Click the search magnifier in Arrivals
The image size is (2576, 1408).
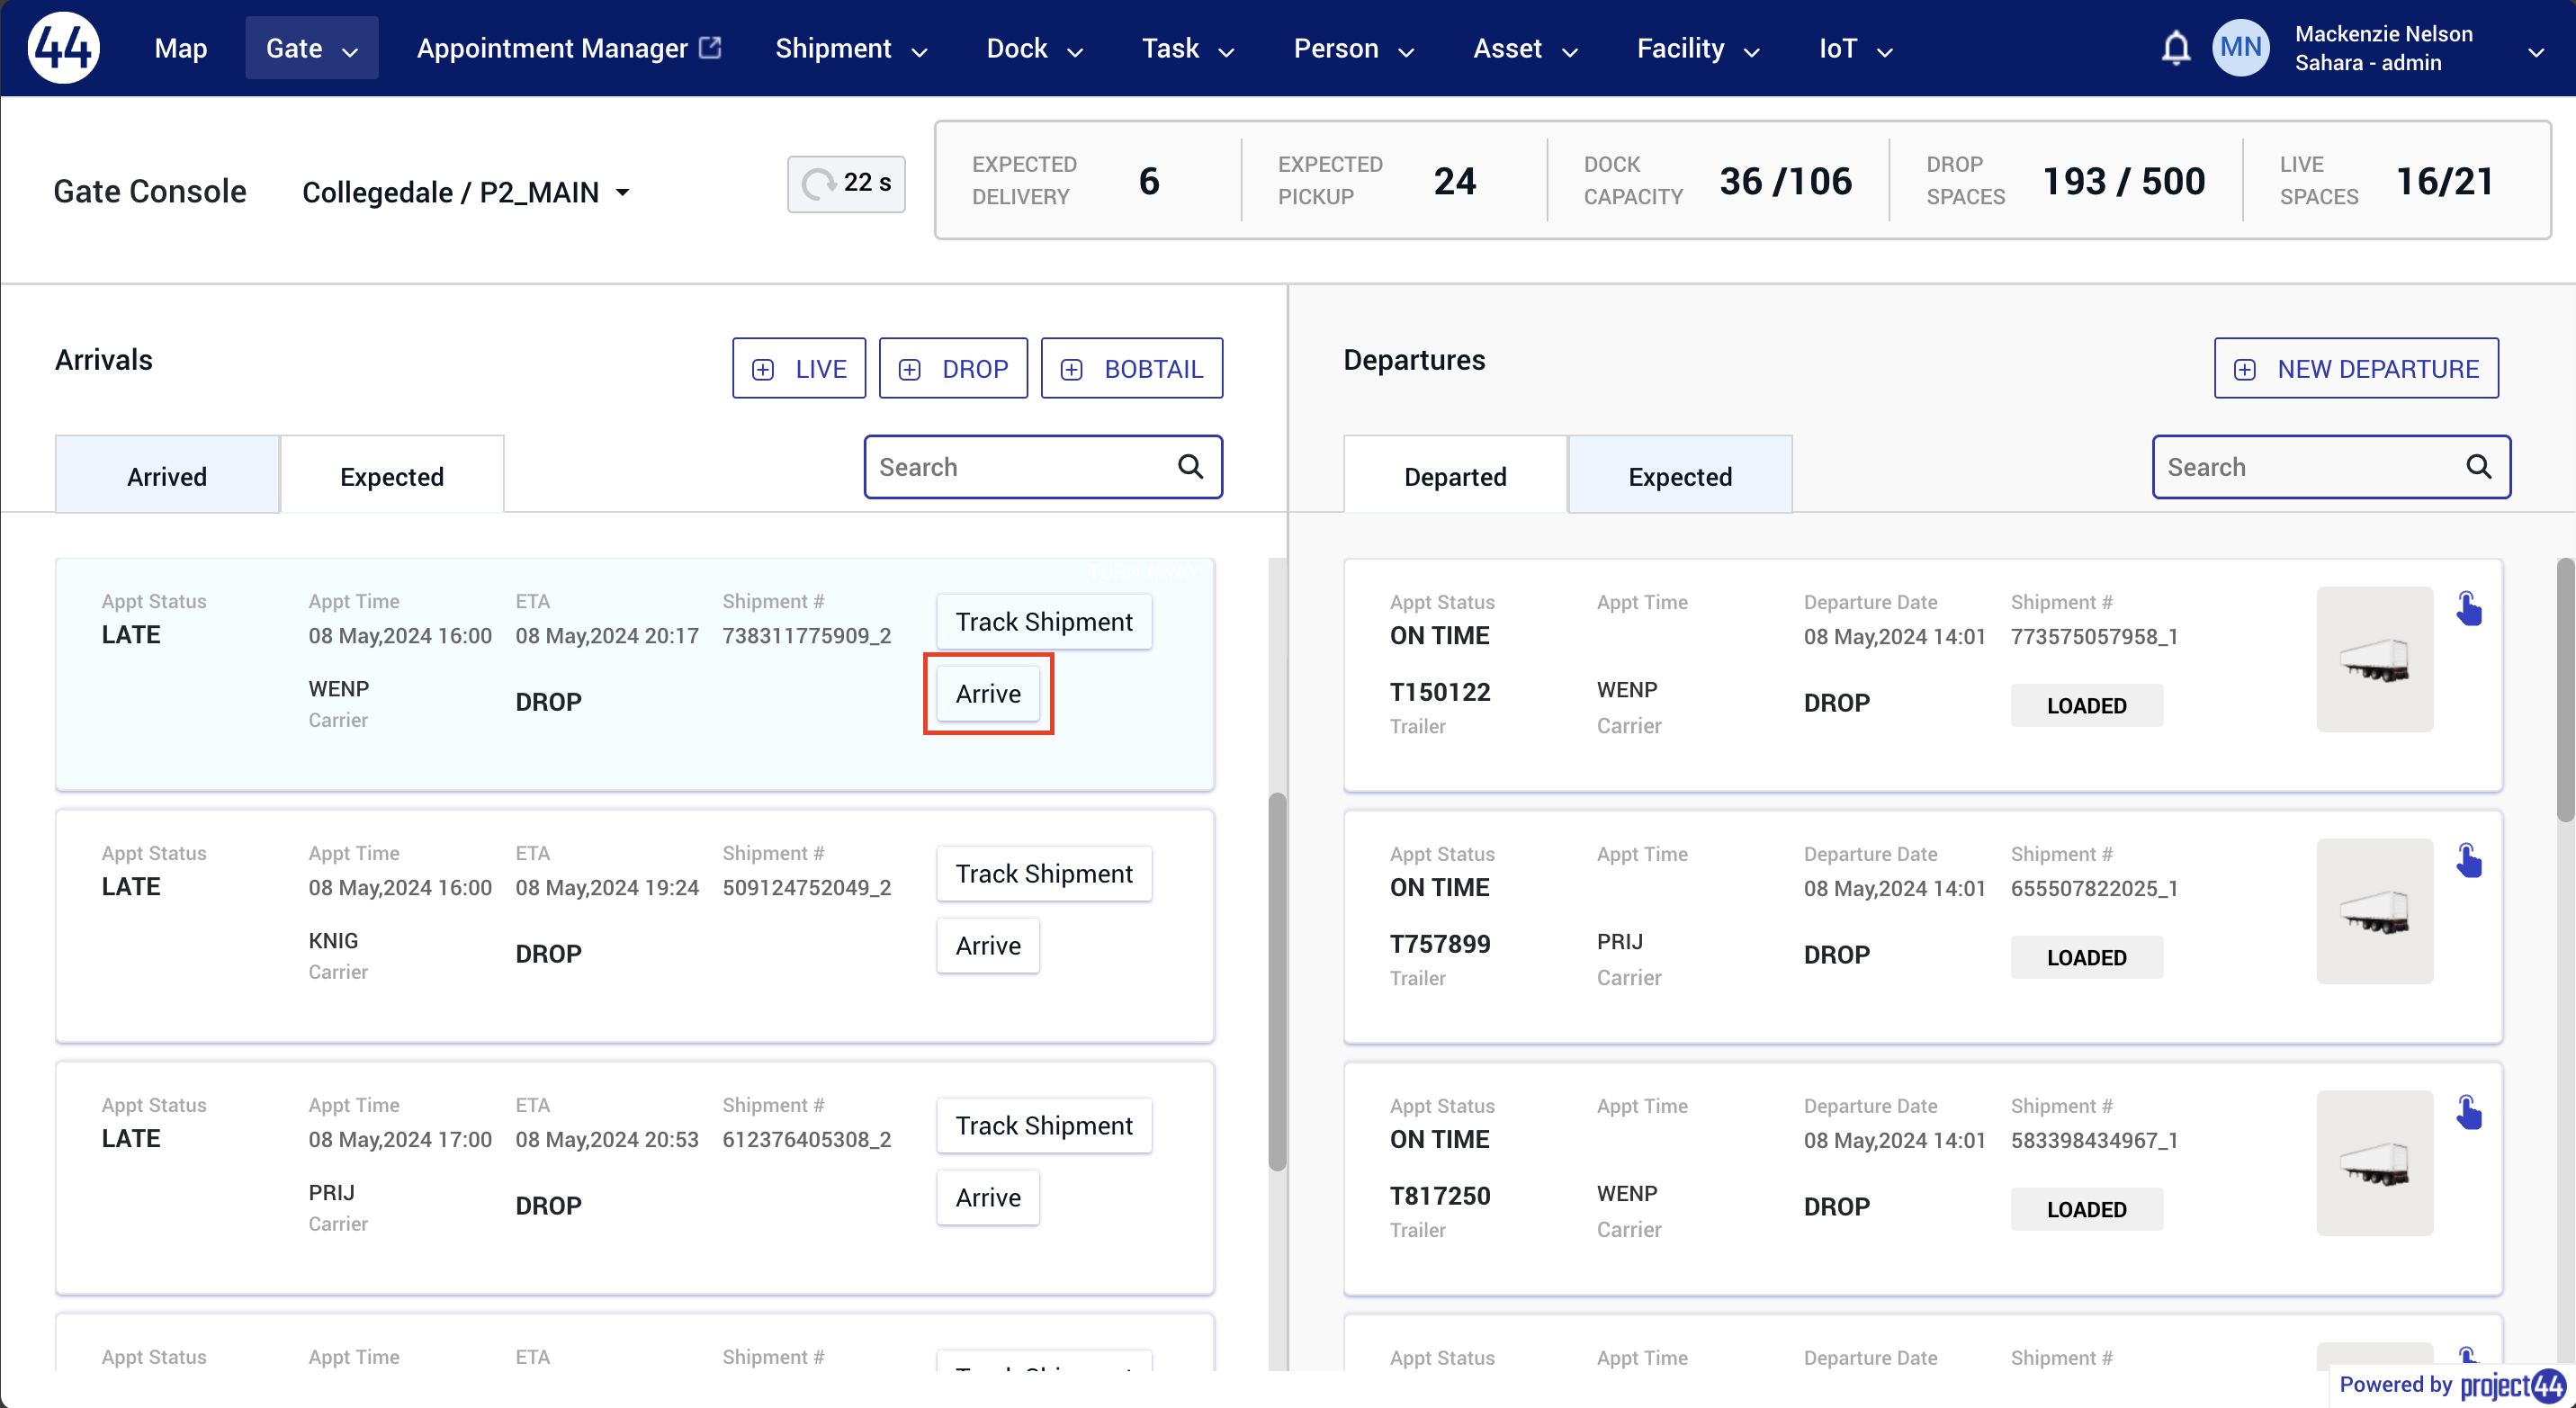1190,466
